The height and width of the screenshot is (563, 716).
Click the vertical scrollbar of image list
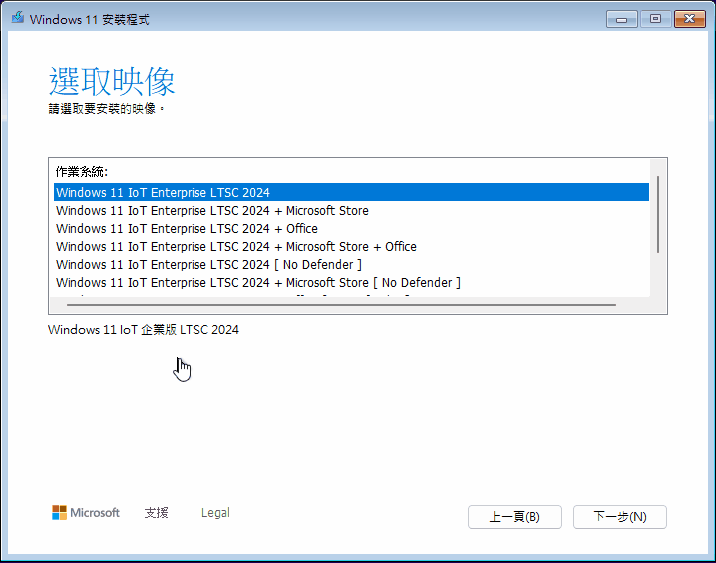(658, 214)
